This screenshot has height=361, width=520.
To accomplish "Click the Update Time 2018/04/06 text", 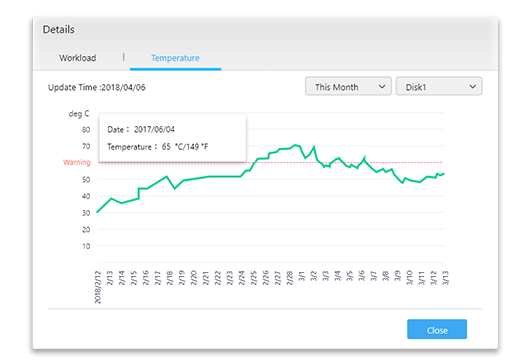I will coord(97,87).
